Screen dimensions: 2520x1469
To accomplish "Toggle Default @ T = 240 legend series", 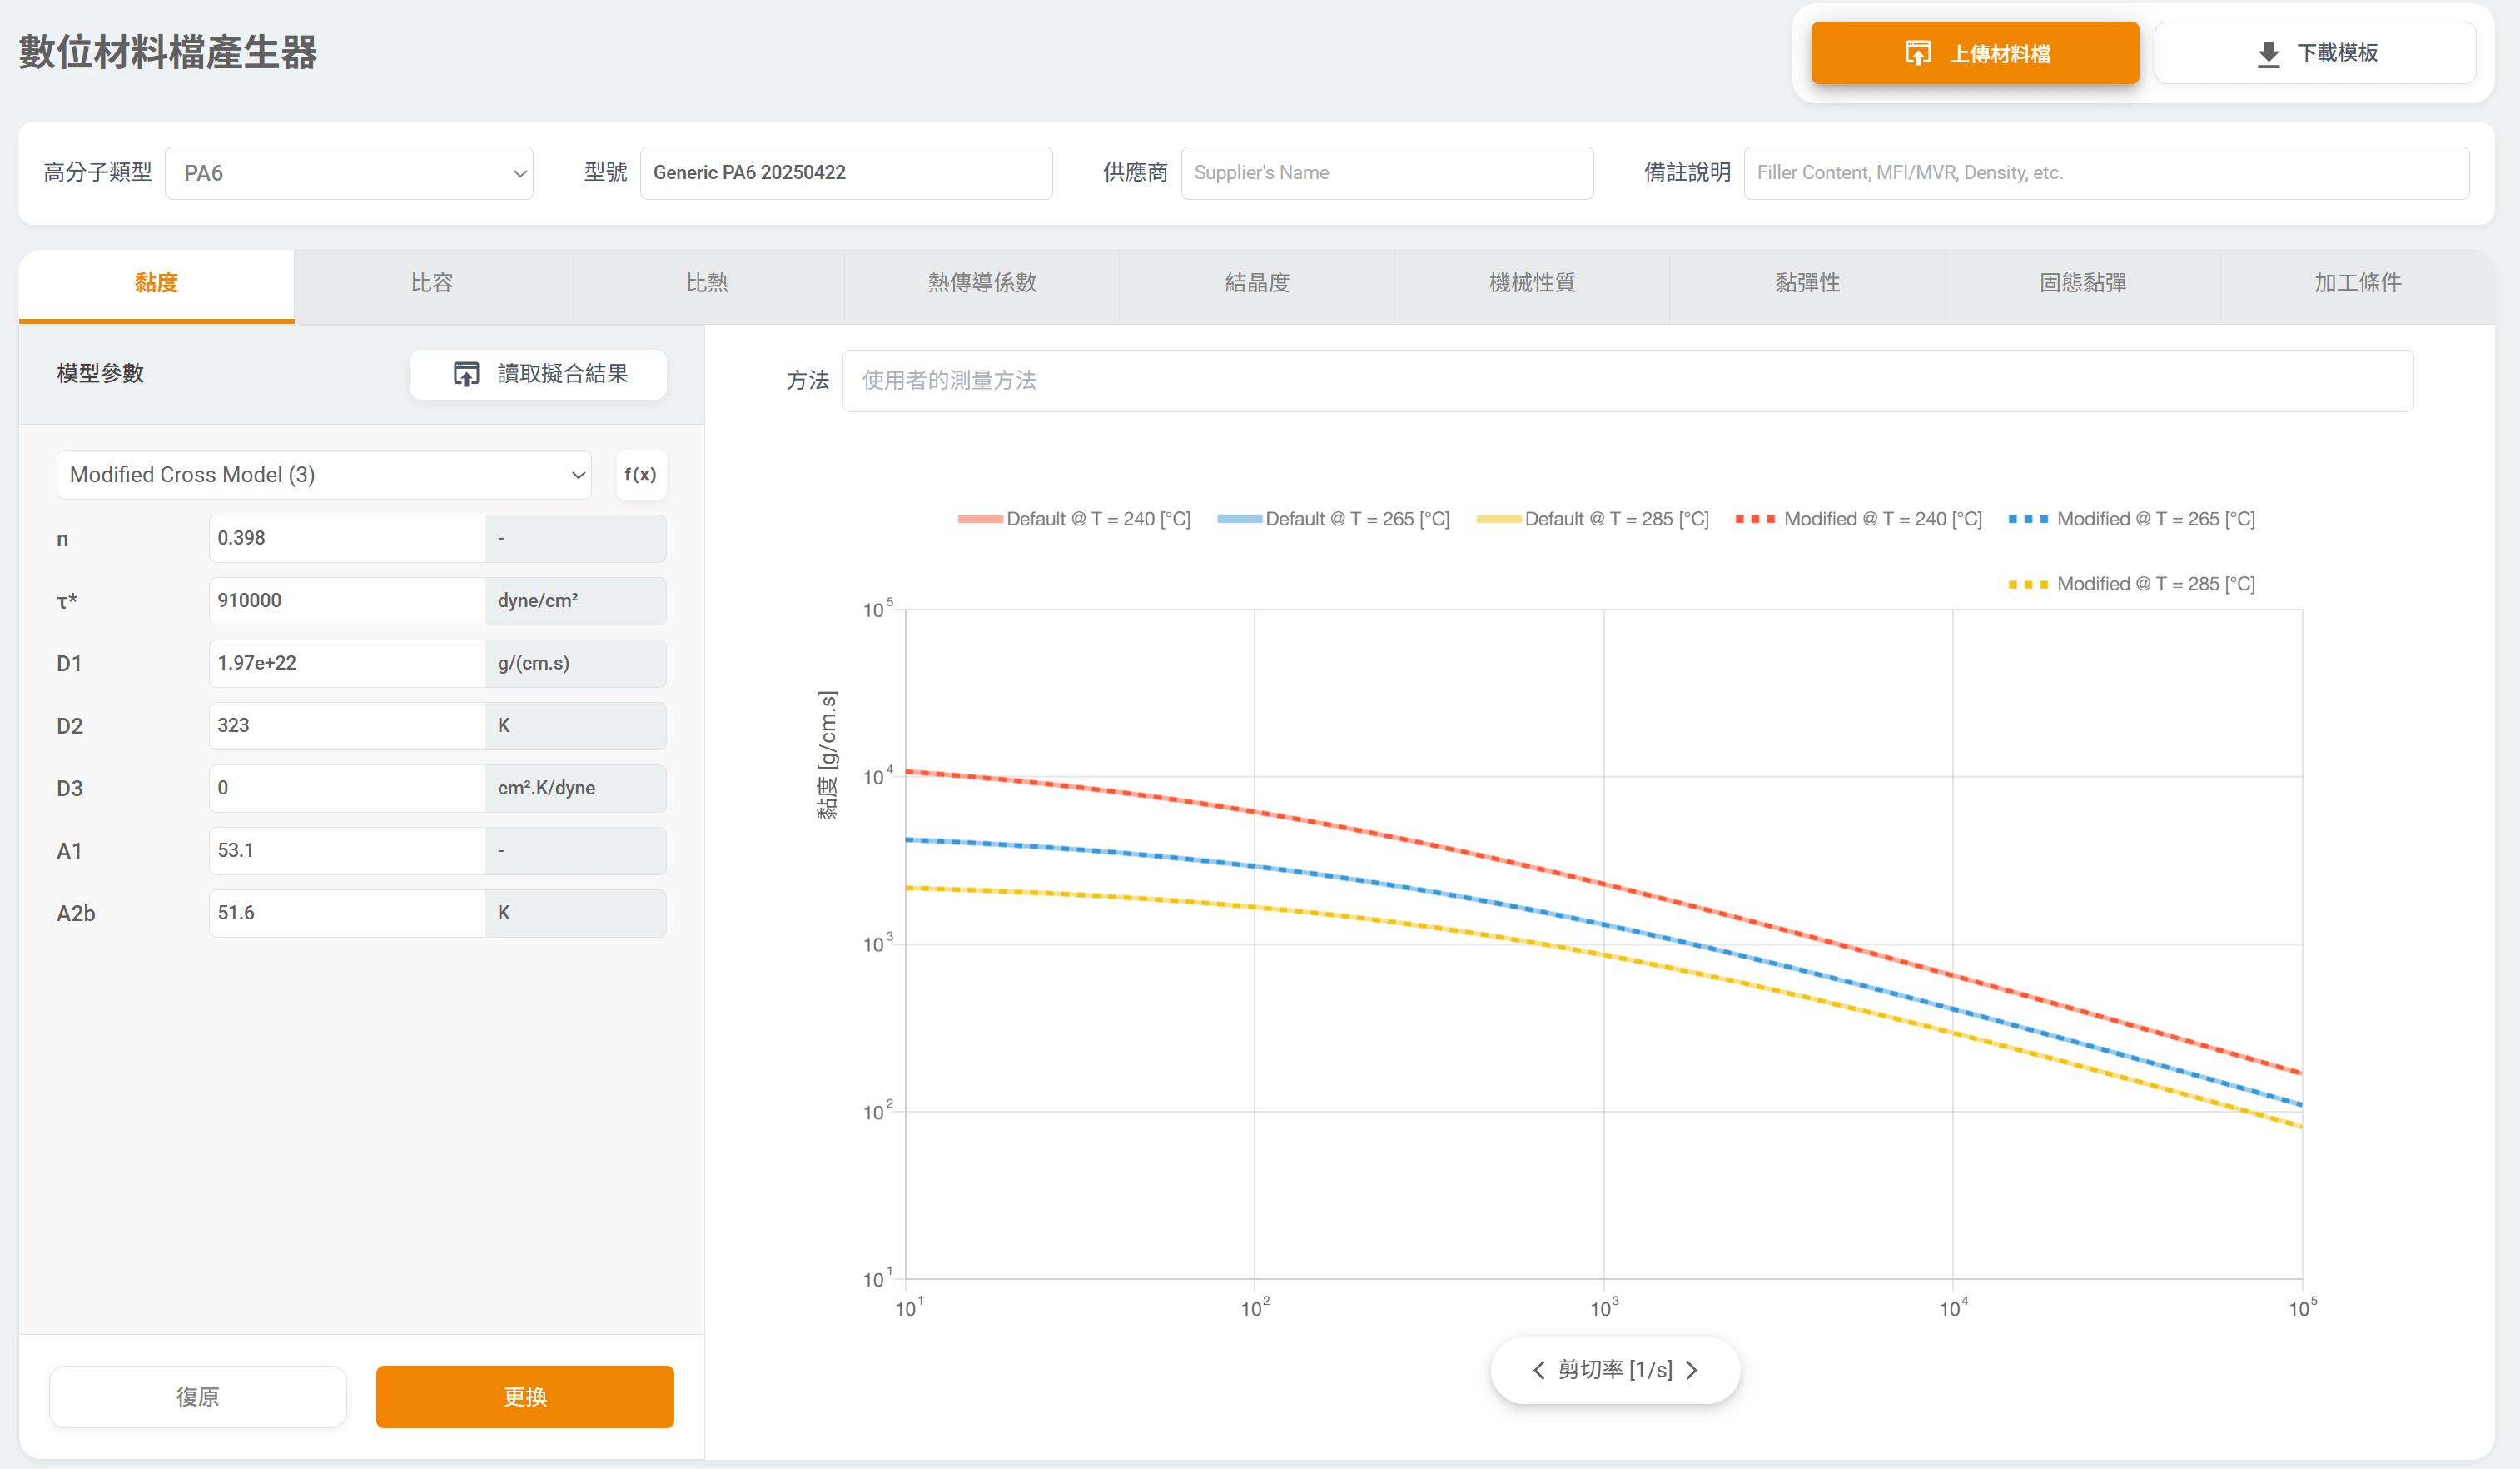I will [x=1074, y=519].
